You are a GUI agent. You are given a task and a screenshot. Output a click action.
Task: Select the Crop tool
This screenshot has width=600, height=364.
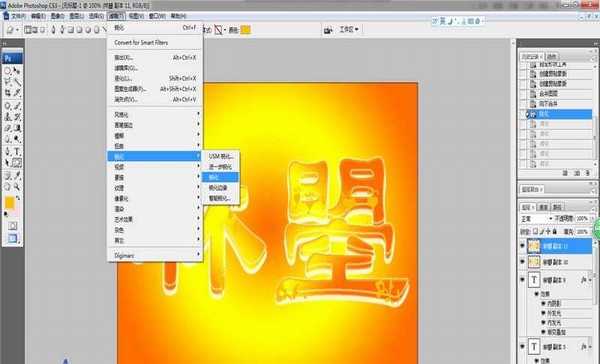pyautogui.click(x=7, y=93)
